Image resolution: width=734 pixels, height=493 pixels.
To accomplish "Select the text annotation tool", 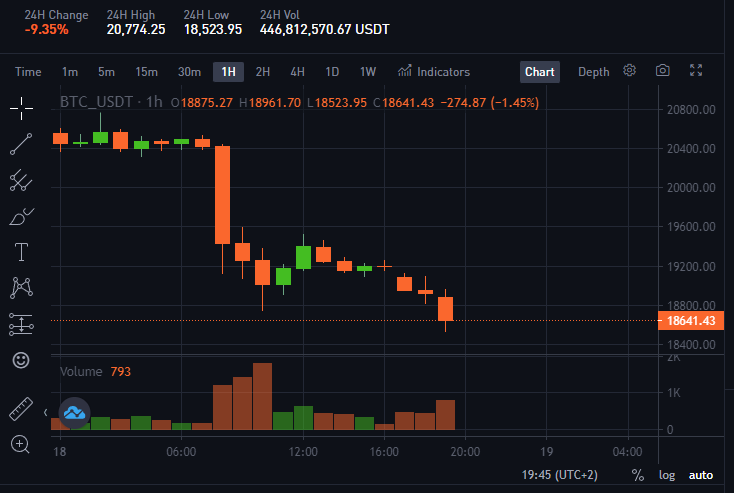I will coord(22,252).
